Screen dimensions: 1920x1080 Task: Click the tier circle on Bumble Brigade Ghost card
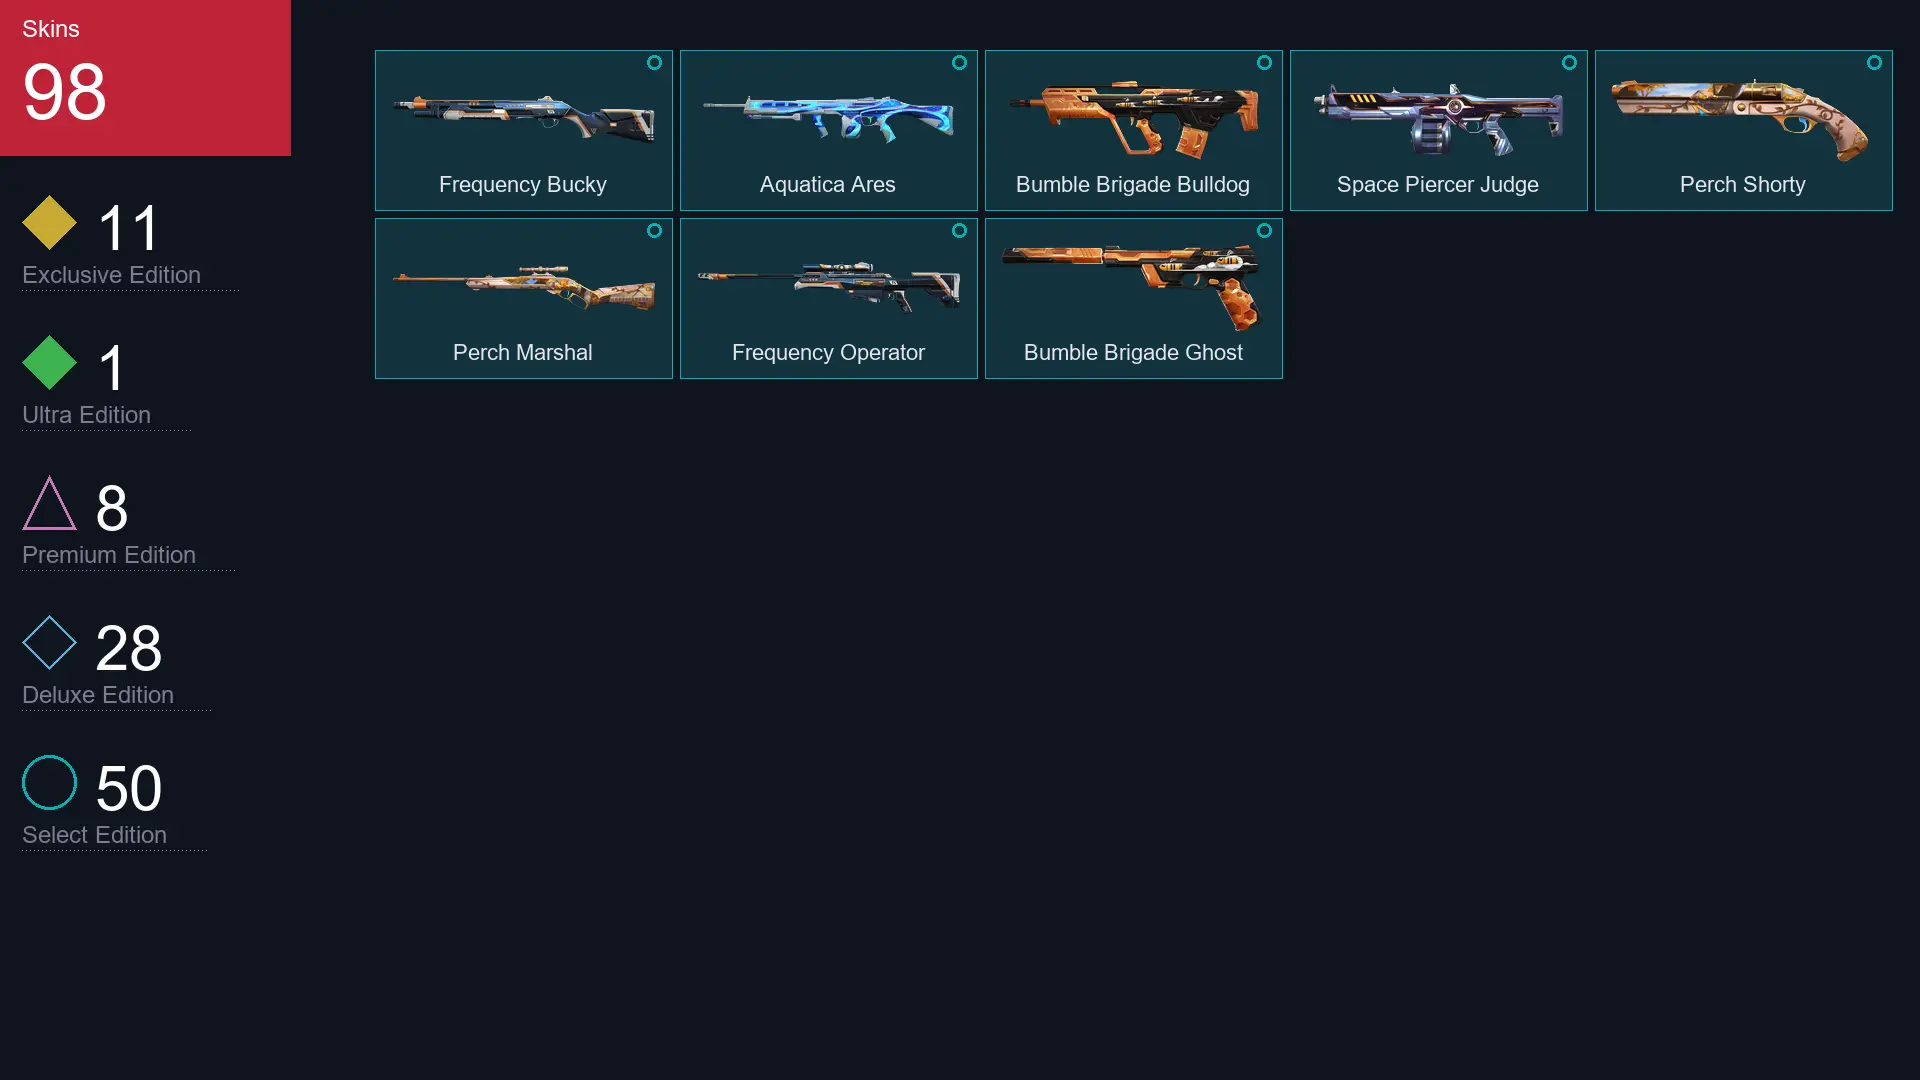point(1264,231)
